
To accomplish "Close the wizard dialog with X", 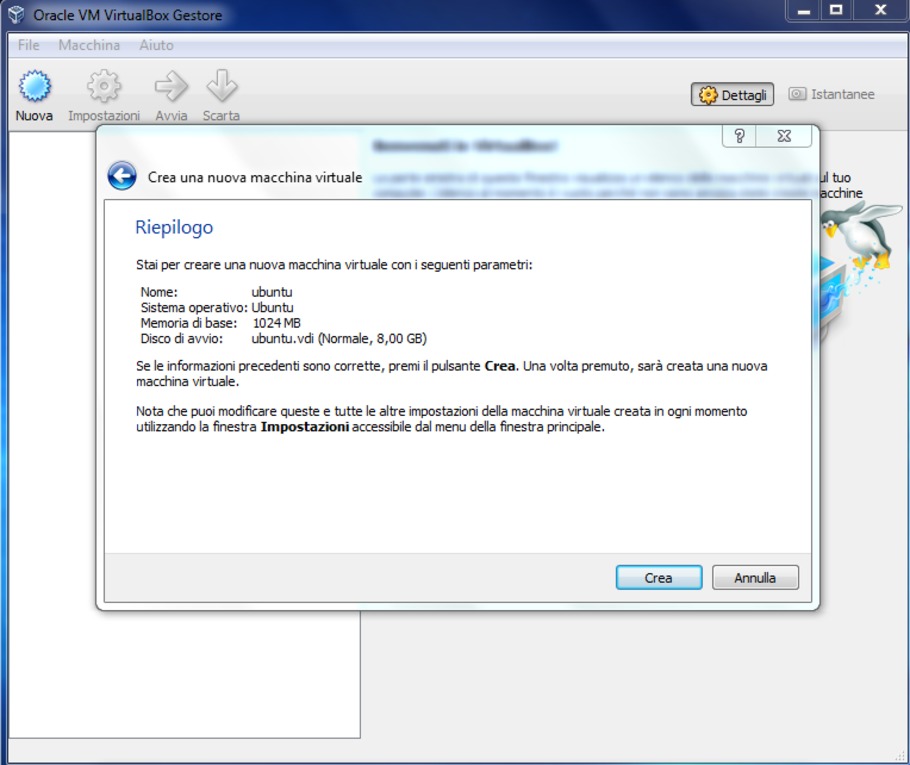I will 783,136.
